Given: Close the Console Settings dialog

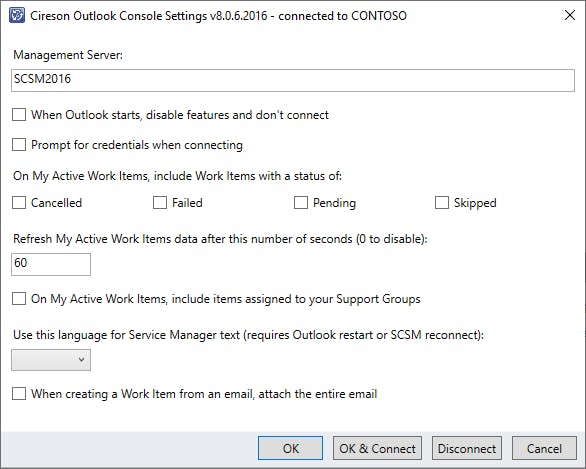Looking at the screenshot, I should pos(570,15).
